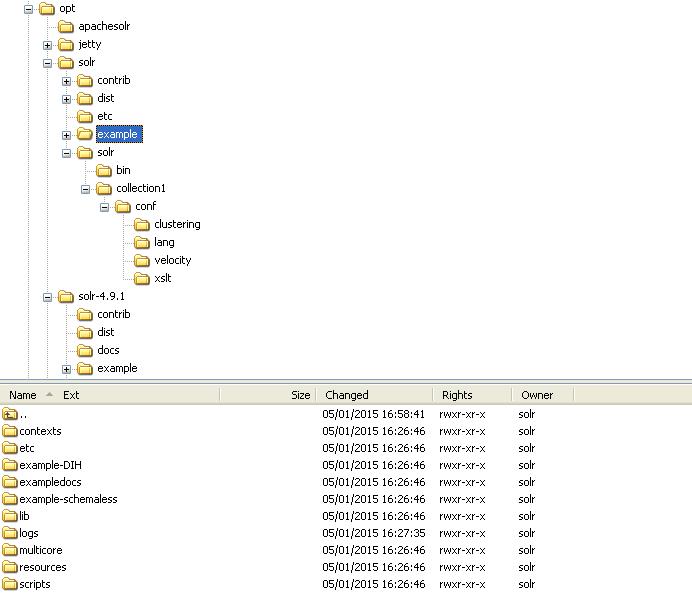The height and width of the screenshot is (593, 692).
Task: Click the parent directory up-arrow icon
Action: [10, 414]
